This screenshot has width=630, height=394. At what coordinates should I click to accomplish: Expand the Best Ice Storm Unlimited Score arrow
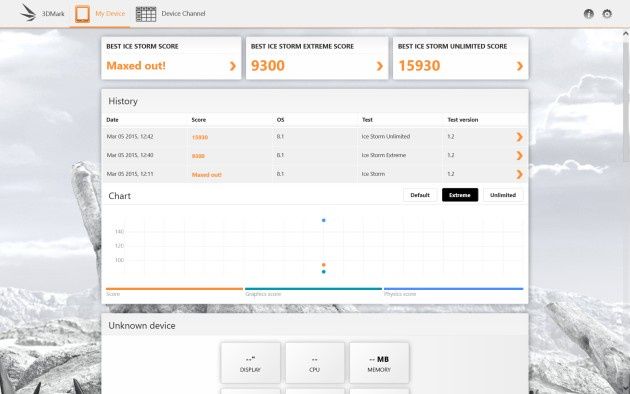[520, 66]
